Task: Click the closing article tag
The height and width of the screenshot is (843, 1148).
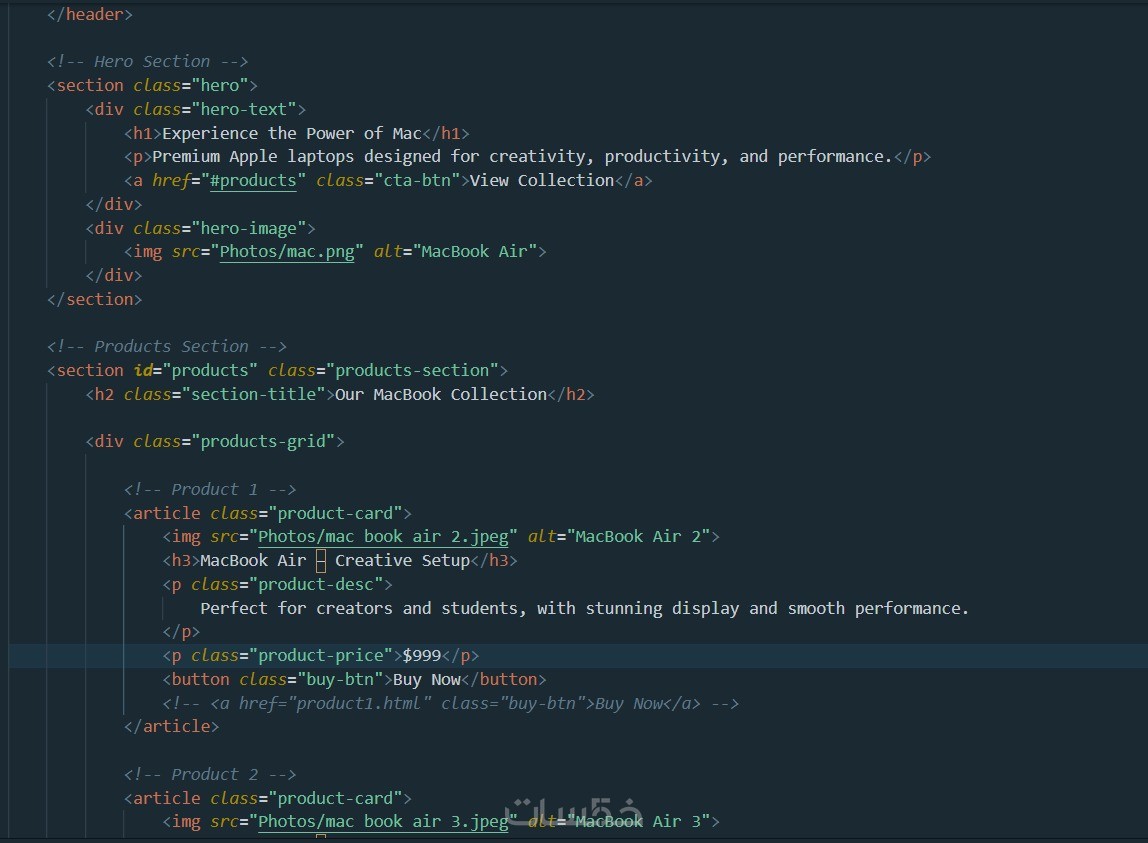Action: point(171,727)
